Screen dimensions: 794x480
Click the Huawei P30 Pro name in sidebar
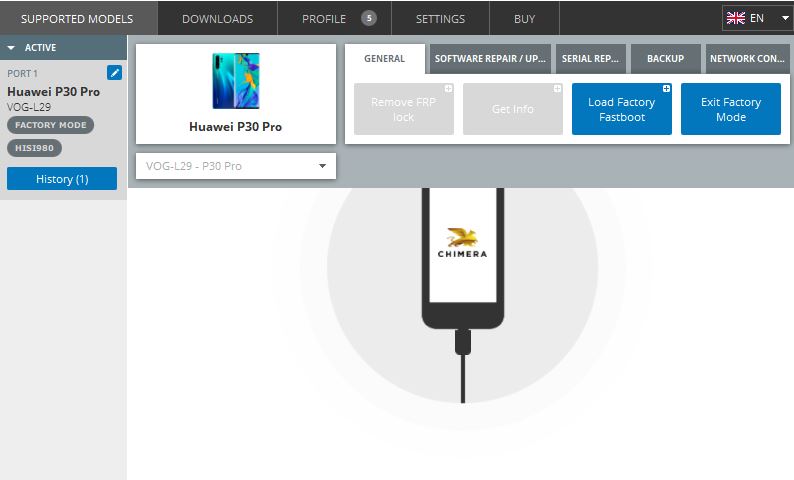pyautogui.click(x=53, y=92)
